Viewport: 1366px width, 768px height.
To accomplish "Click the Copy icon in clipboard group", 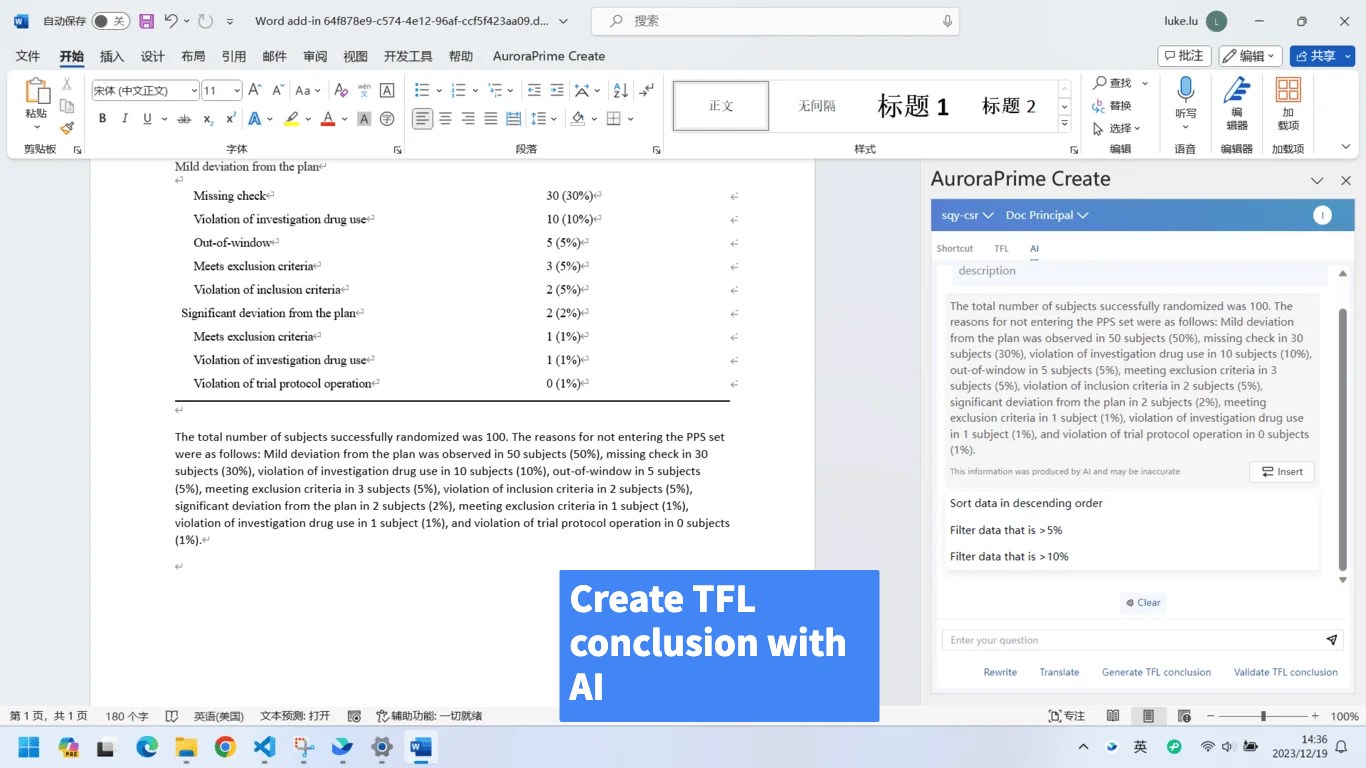I will coord(67,106).
